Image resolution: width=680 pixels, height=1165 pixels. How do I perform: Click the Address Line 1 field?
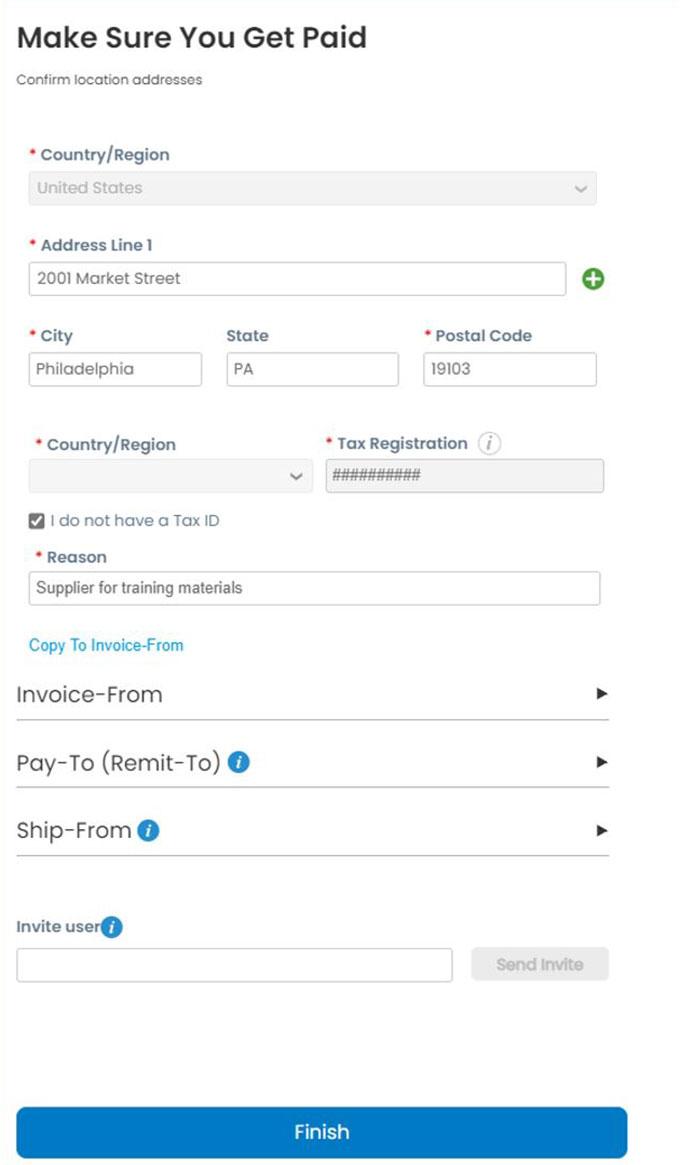coord(297,279)
